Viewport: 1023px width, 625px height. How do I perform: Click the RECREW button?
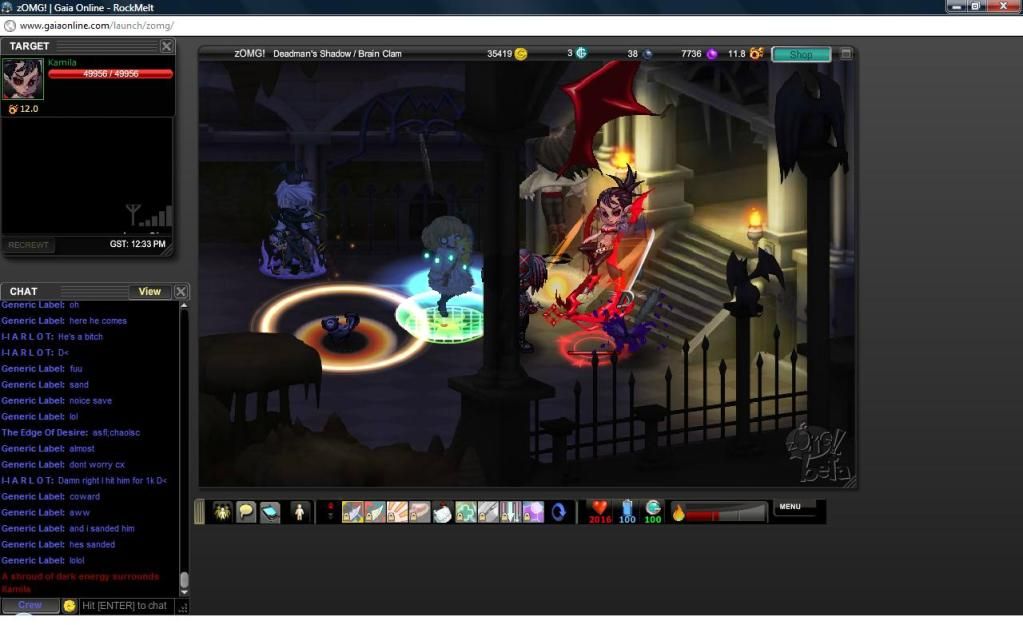[x=28, y=245]
